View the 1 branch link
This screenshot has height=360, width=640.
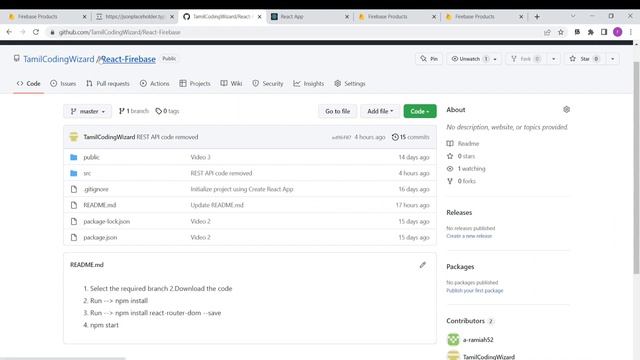coord(134,111)
